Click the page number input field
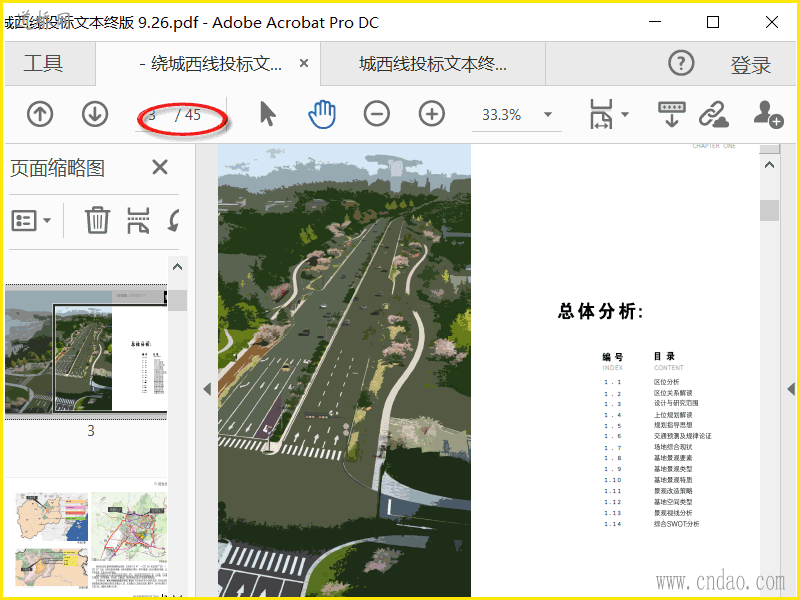Screen dimensions: 800x600 [x=153, y=115]
